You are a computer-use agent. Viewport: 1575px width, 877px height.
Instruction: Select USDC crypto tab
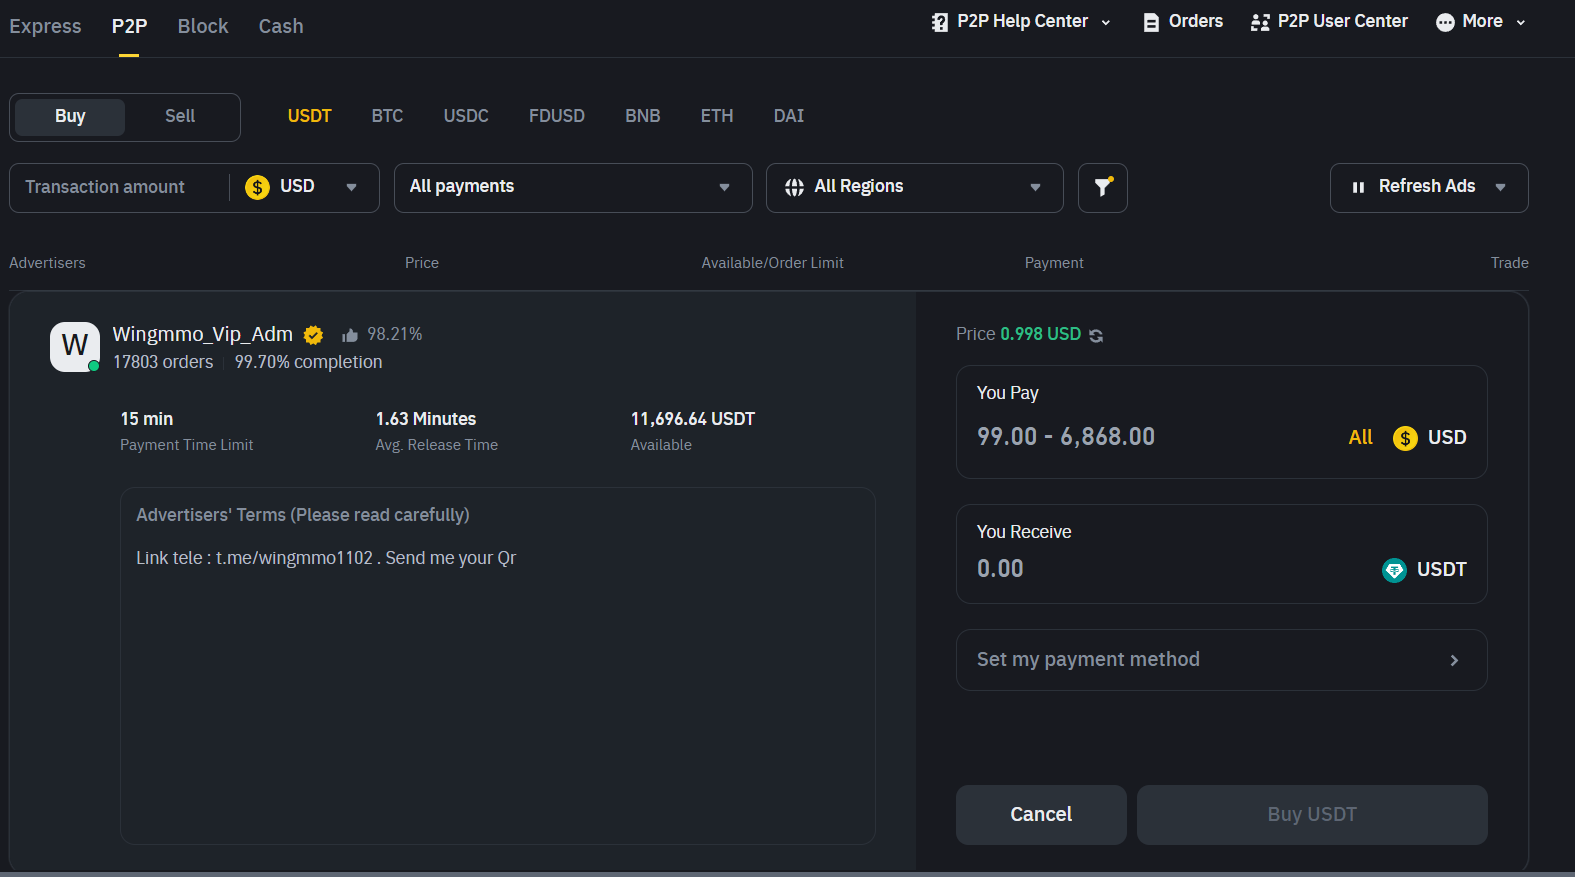pyautogui.click(x=466, y=116)
